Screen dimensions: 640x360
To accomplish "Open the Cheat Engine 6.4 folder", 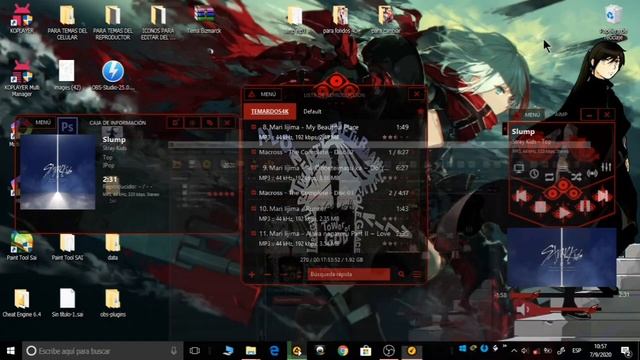I will (x=22, y=302).
